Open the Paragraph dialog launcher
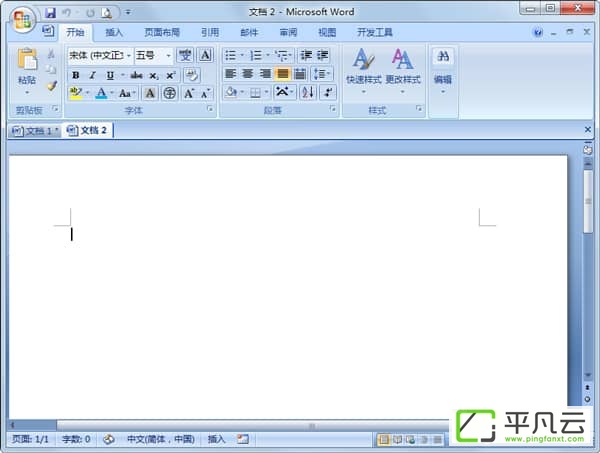This screenshot has height=453, width=600. pyautogui.click(x=333, y=109)
